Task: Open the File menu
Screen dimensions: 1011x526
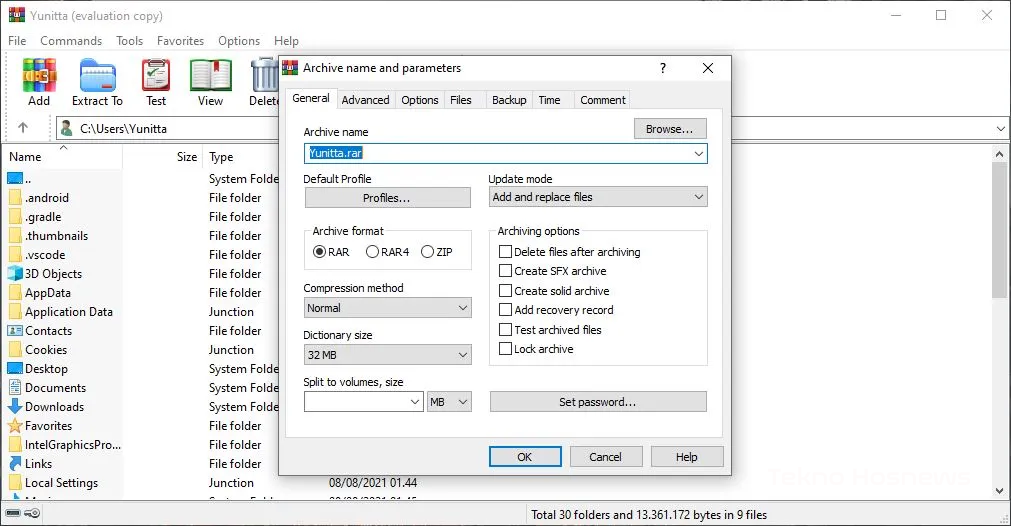Action: (x=17, y=41)
